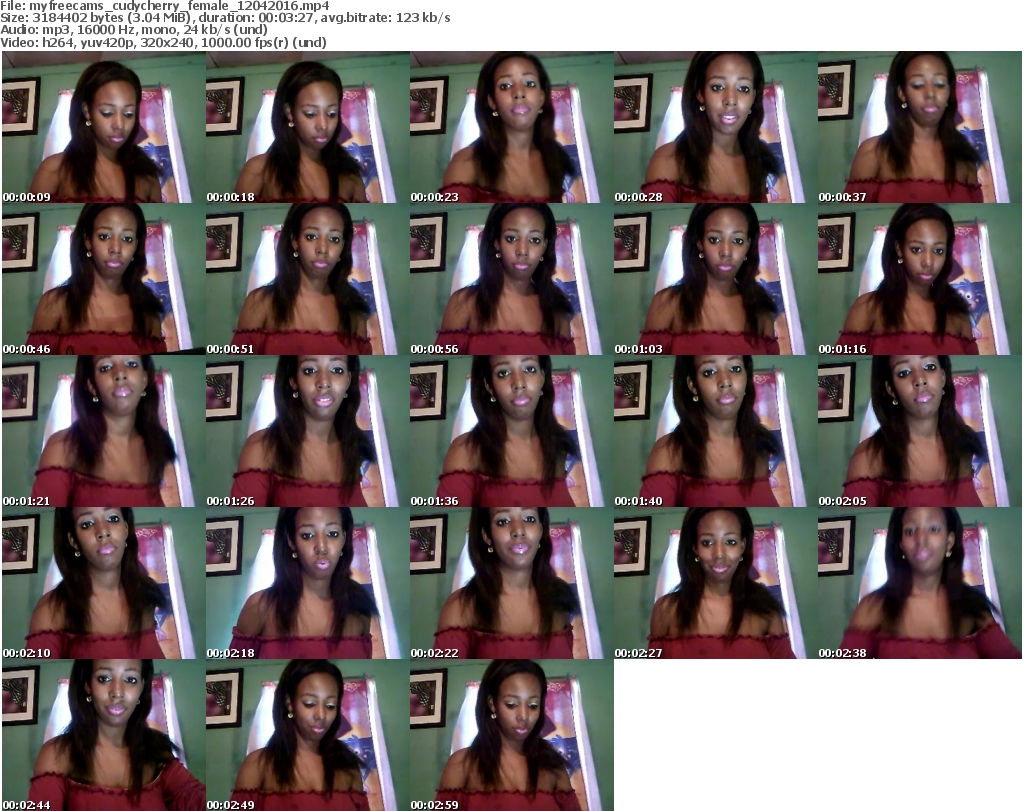Select the thumbnail marked 00:00:37
The width and height of the screenshot is (1024, 811).
coord(918,128)
